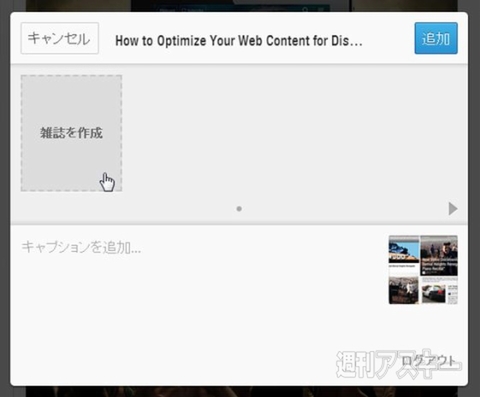Click the キャンセル cancel button
Image resolution: width=480 pixels, height=397 pixels.
(60, 38)
